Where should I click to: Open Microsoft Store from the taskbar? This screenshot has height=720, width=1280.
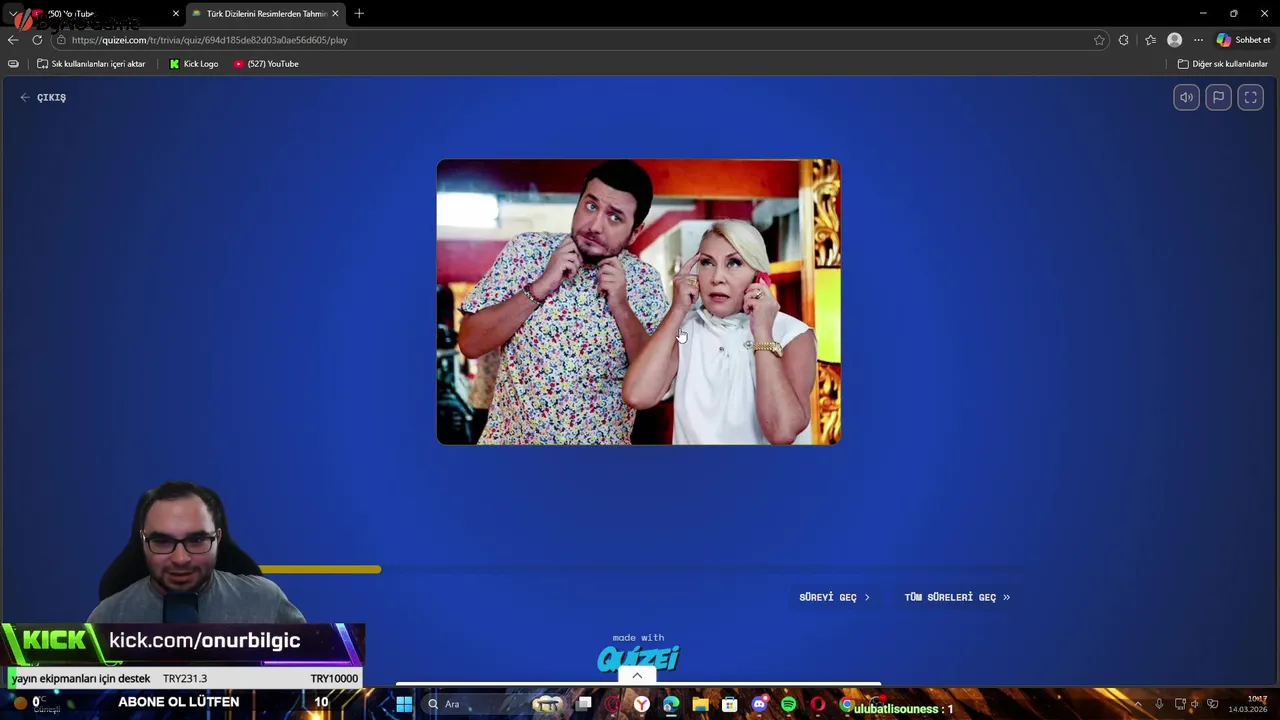point(729,704)
